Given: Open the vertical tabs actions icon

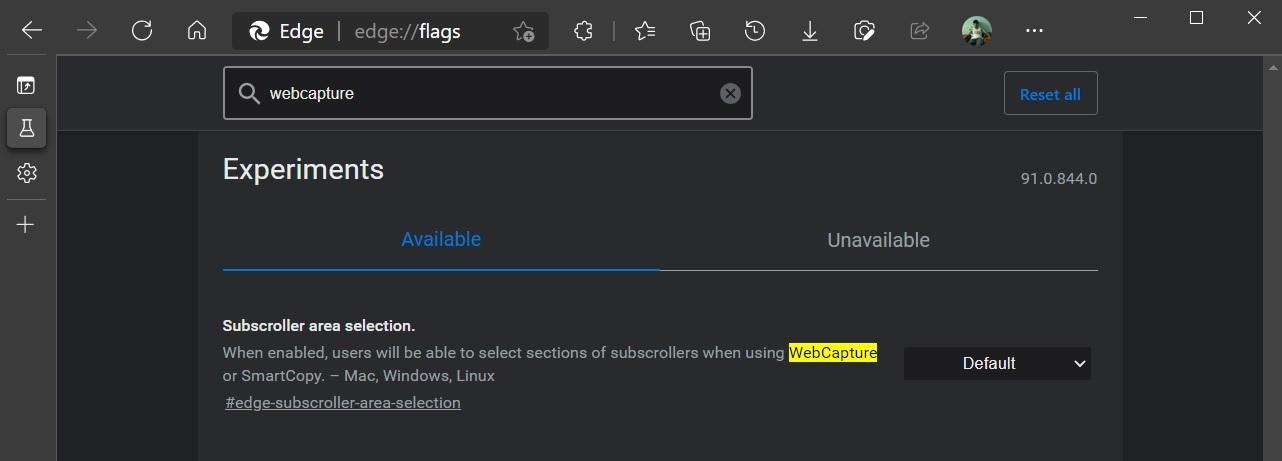Looking at the screenshot, I should tap(27, 85).
